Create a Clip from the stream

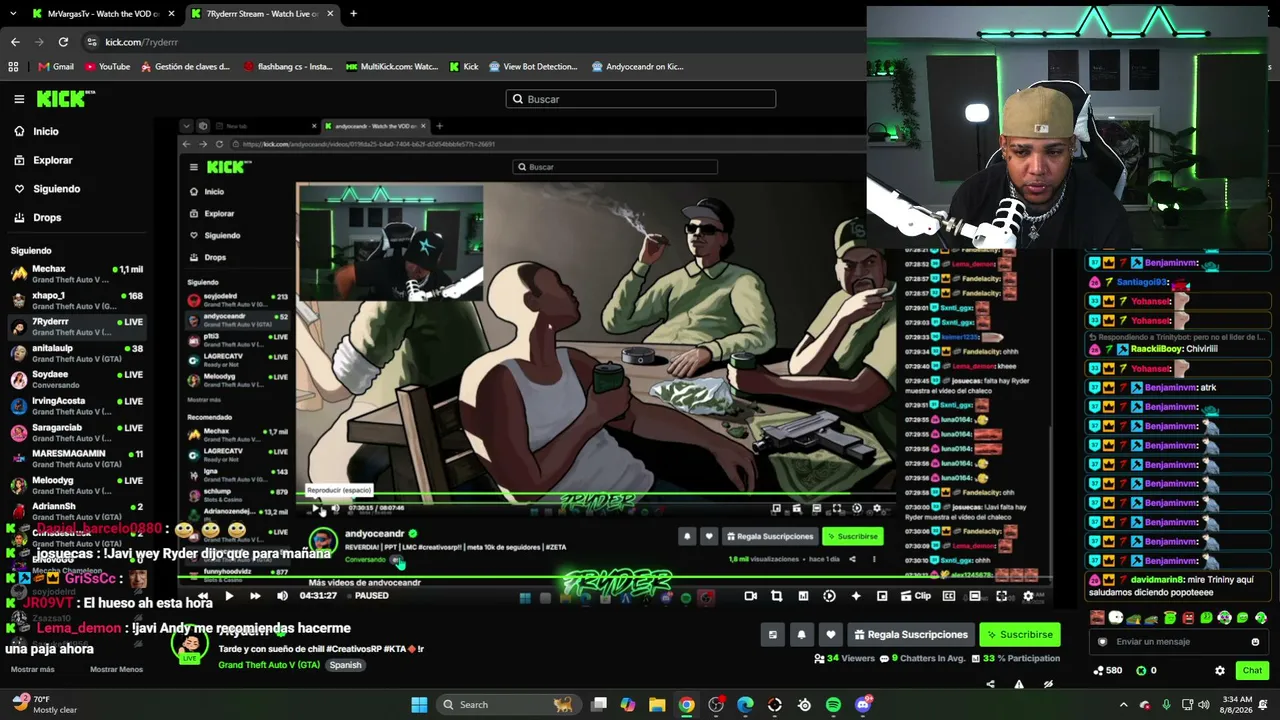[915, 596]
